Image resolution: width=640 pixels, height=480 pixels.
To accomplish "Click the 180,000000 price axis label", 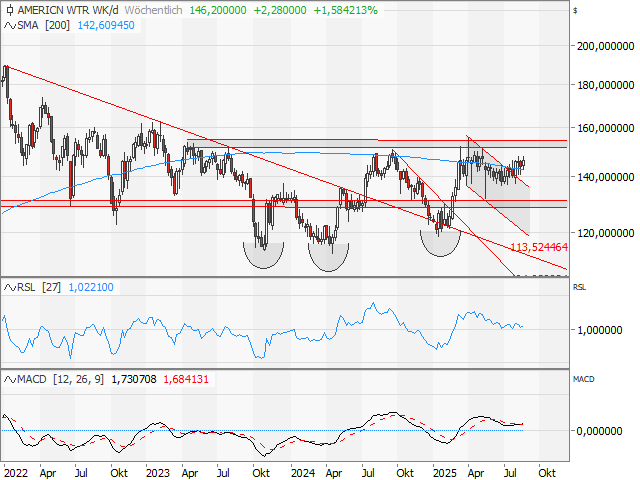I will tap(606, 85).
